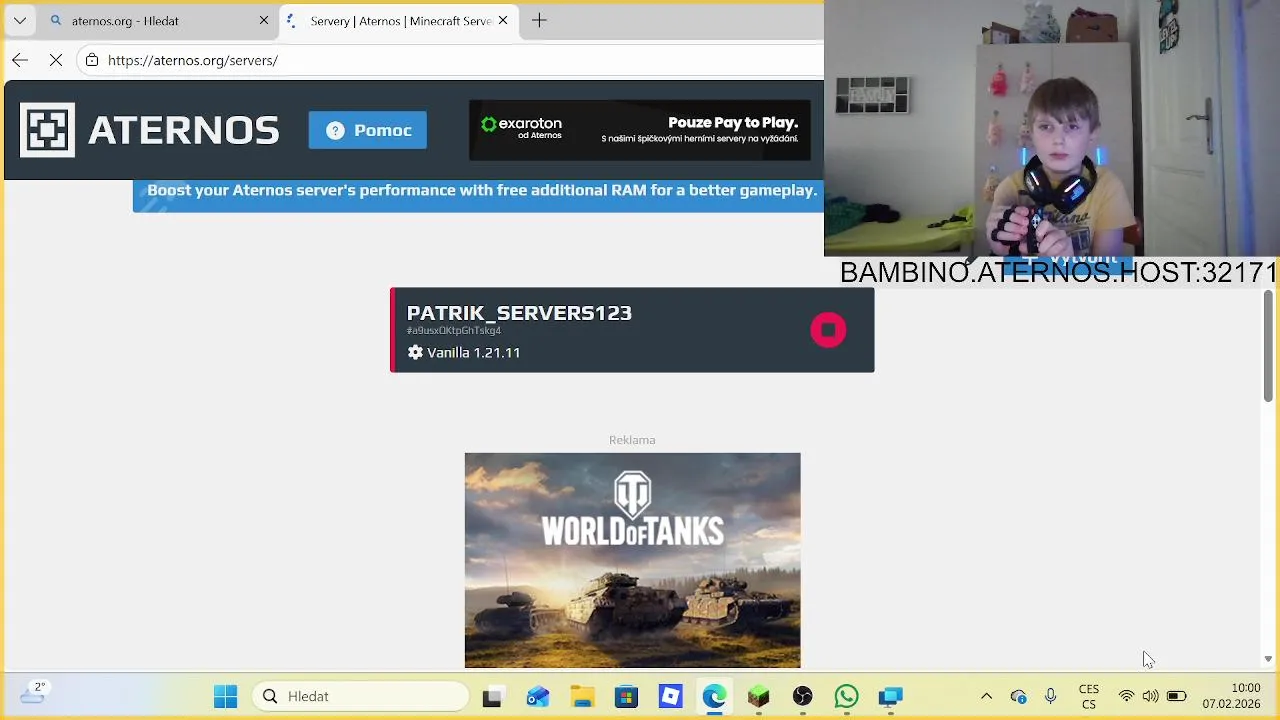Open the World of Tanks advertisement
The image size is (1280, 720).
coord(632,560)
